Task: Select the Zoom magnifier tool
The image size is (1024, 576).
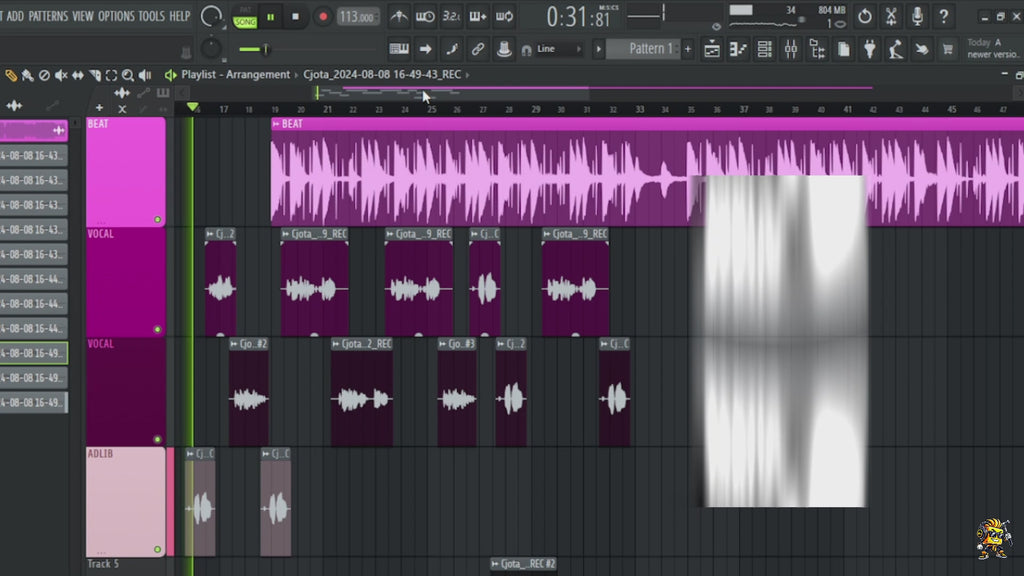Action: coord(128,75)
